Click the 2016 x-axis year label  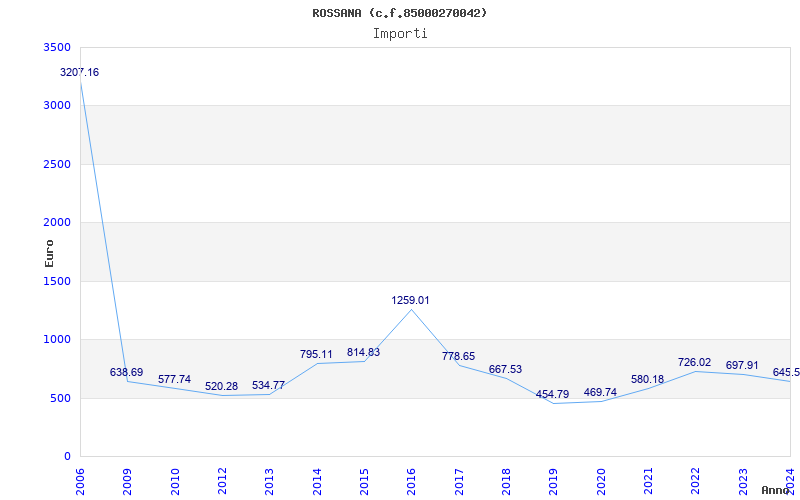(411, 482)
